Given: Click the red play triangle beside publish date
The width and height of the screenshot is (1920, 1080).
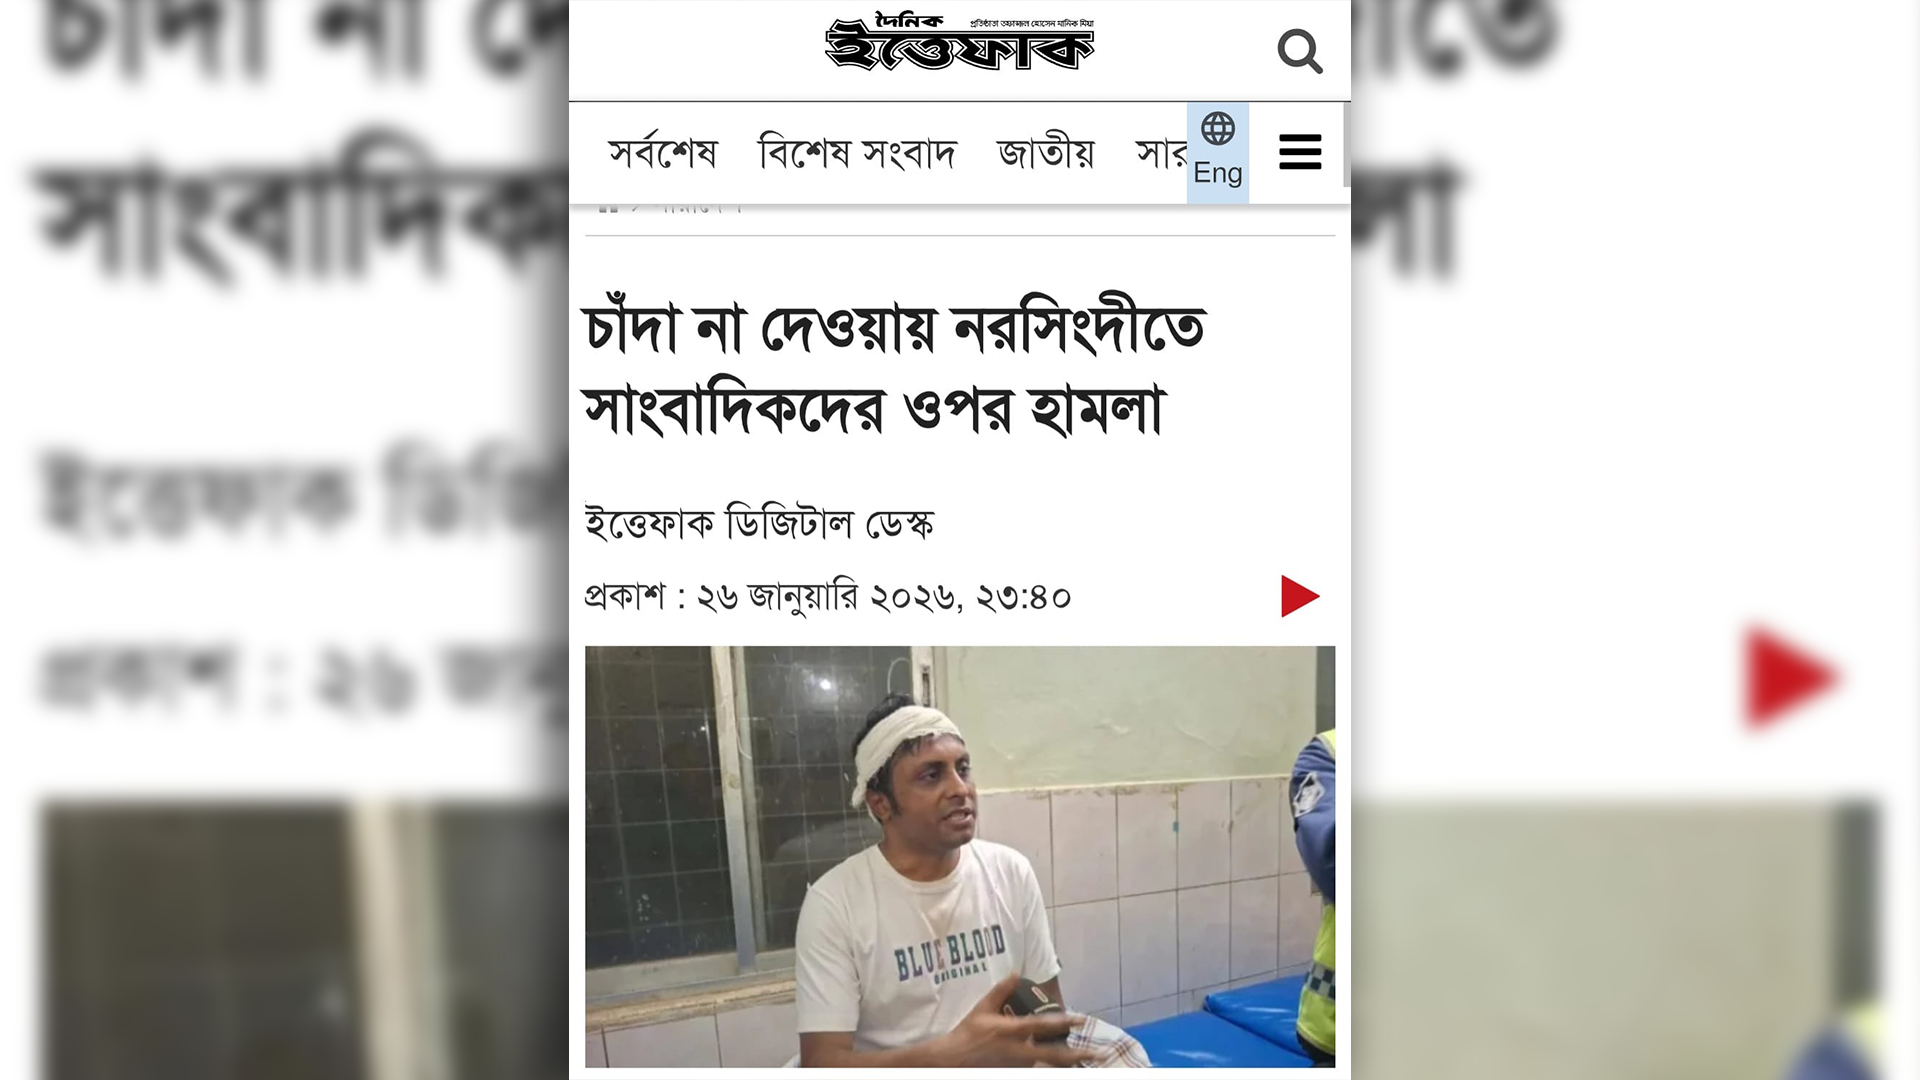Looking at the screenshot, I should 1300,596.
